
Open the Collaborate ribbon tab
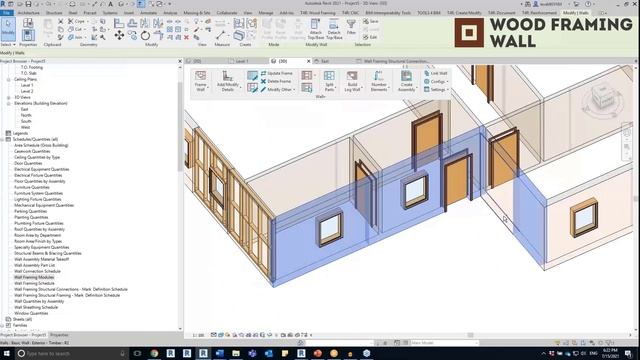[x=227, y=13]
